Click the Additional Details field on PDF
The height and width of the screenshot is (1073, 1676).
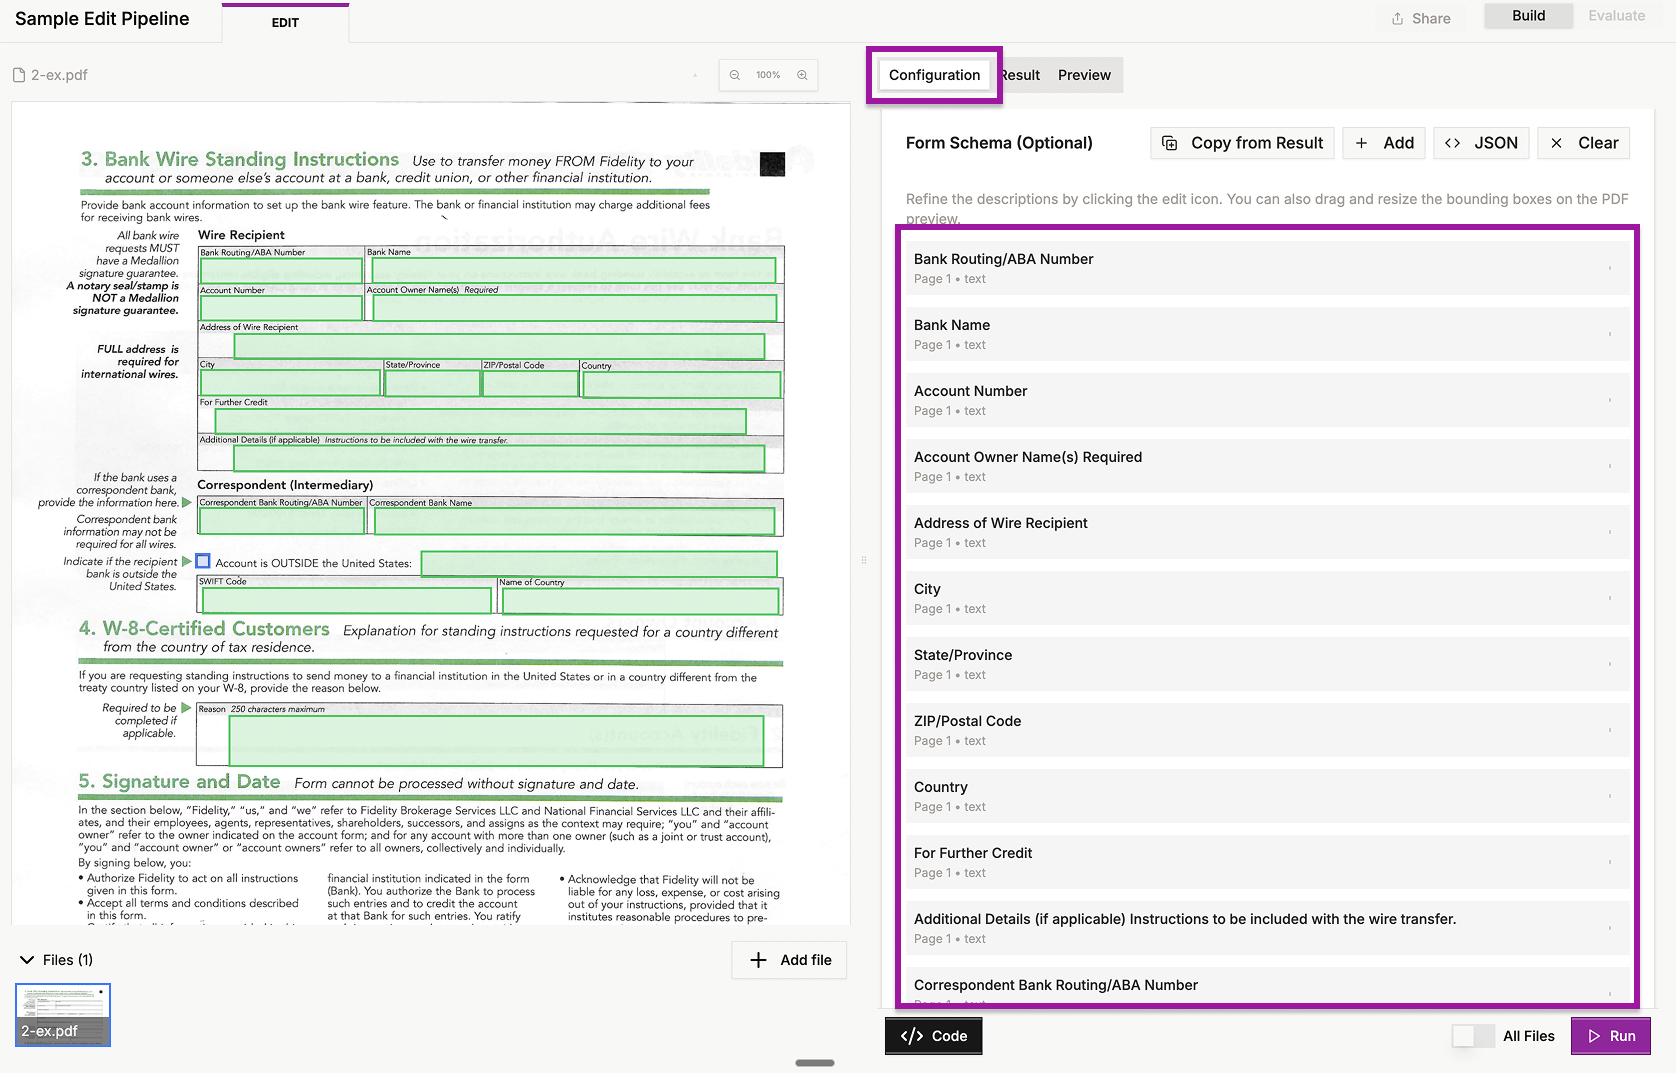tap(499, 458)
